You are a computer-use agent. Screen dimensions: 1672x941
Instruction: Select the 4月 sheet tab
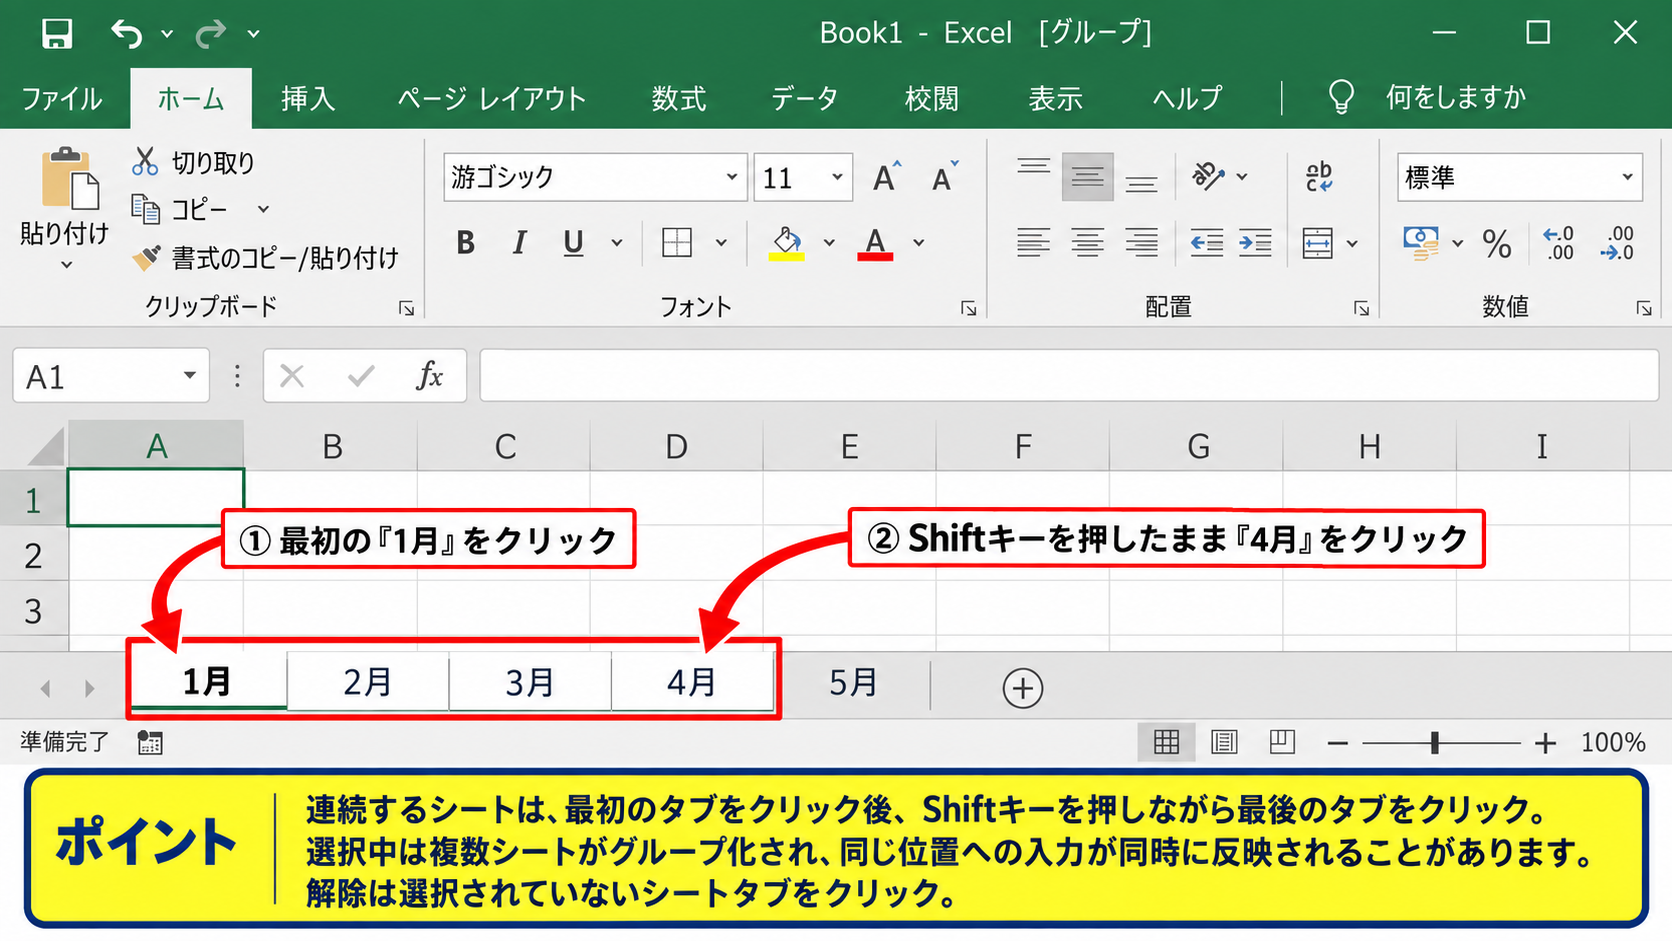pos(692,683)
